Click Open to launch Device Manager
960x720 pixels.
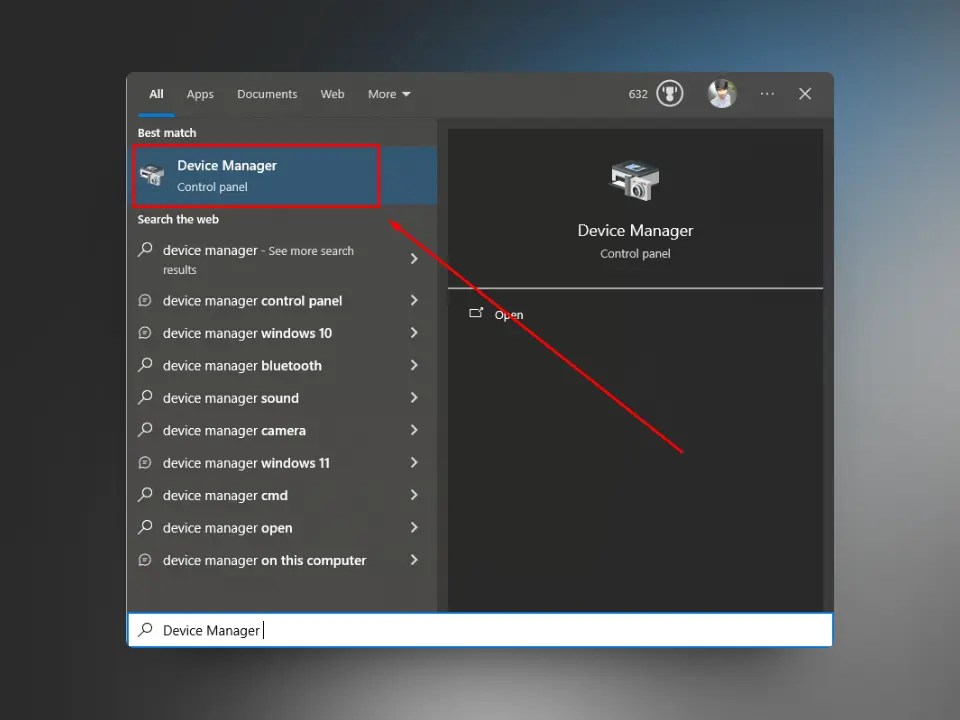click(508, 314)
